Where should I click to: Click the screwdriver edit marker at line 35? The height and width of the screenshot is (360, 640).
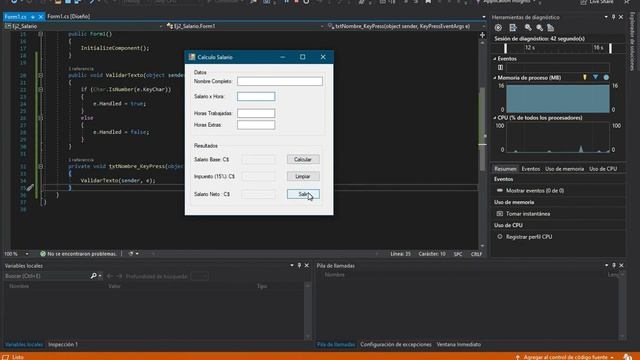pyautogui.click(x=30, y=188)
